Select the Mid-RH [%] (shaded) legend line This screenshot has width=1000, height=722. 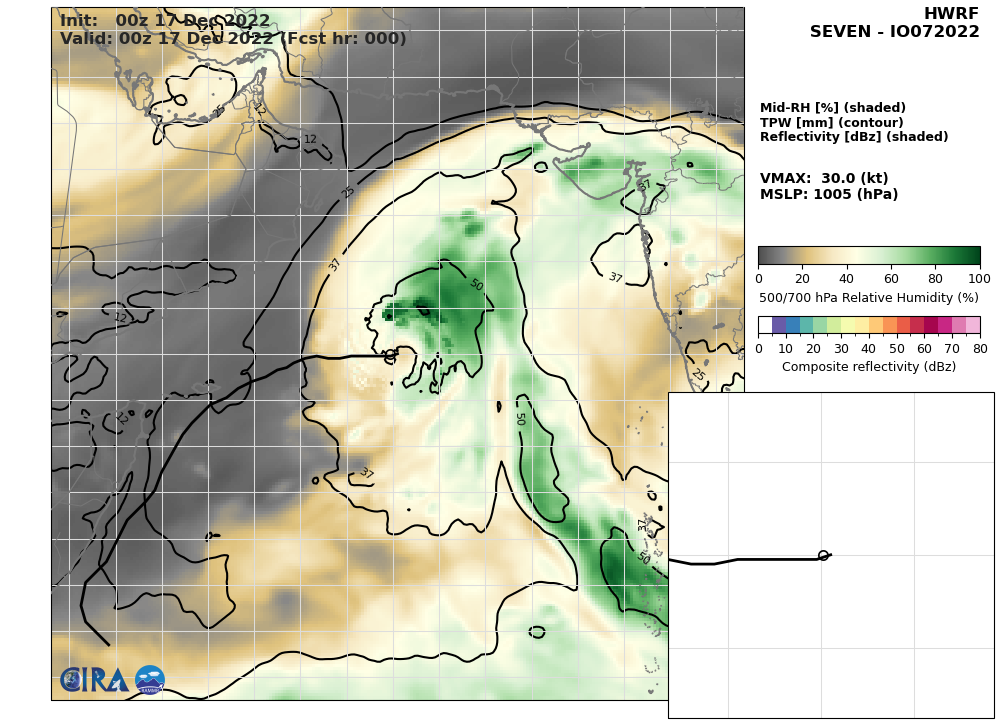point(832,108)
